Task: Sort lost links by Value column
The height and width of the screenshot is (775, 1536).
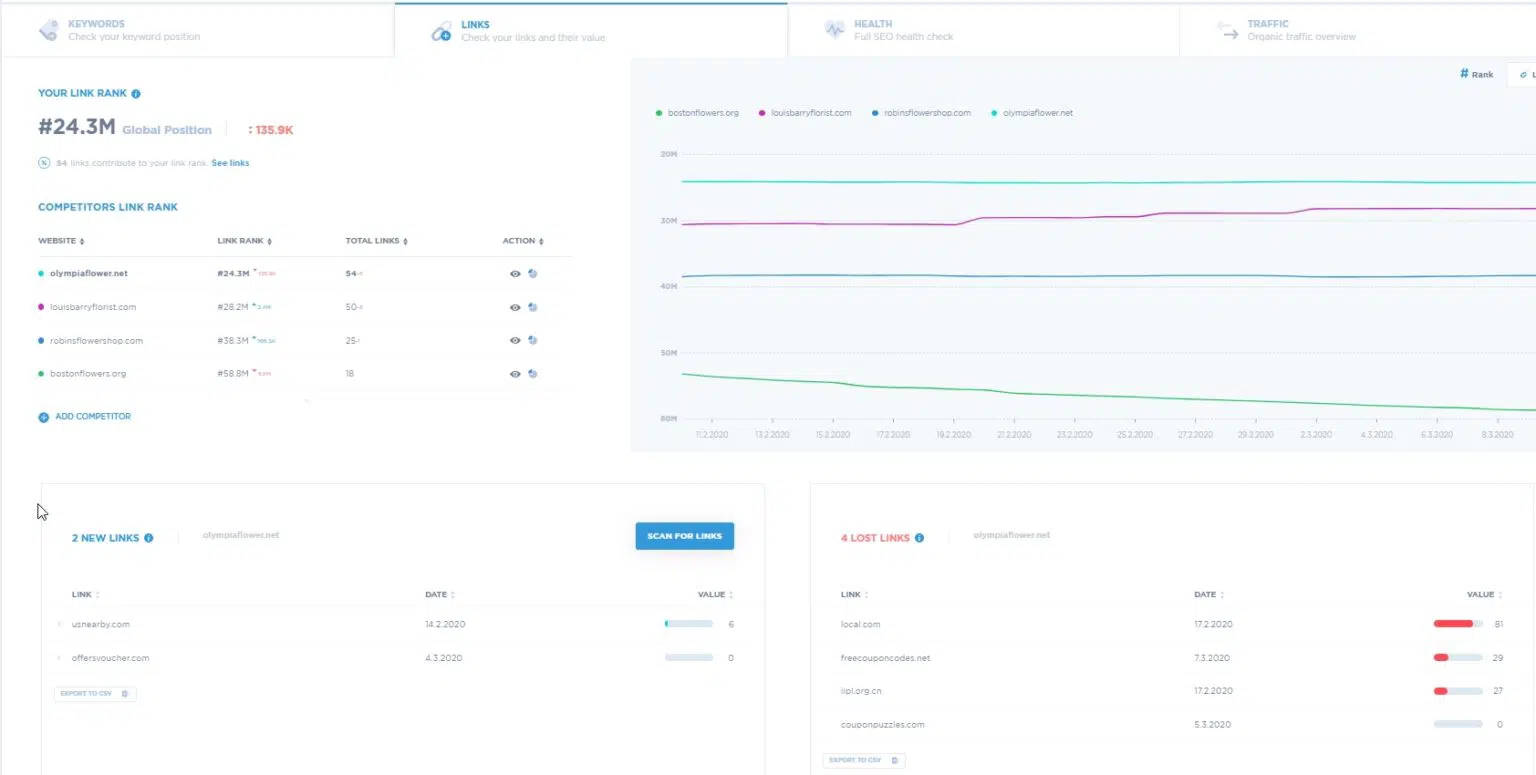Action: click(x=1485, y=595)
